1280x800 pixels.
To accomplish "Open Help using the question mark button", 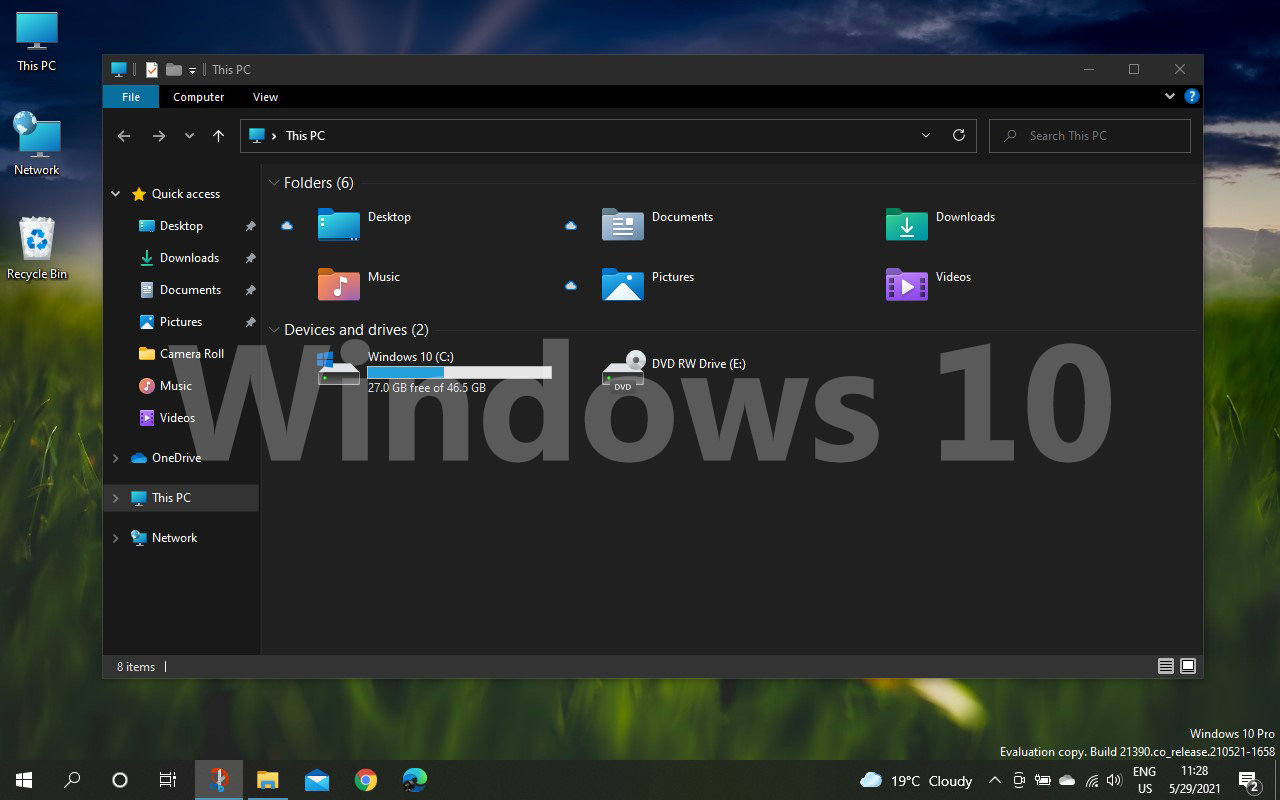I will (1191, 96).
